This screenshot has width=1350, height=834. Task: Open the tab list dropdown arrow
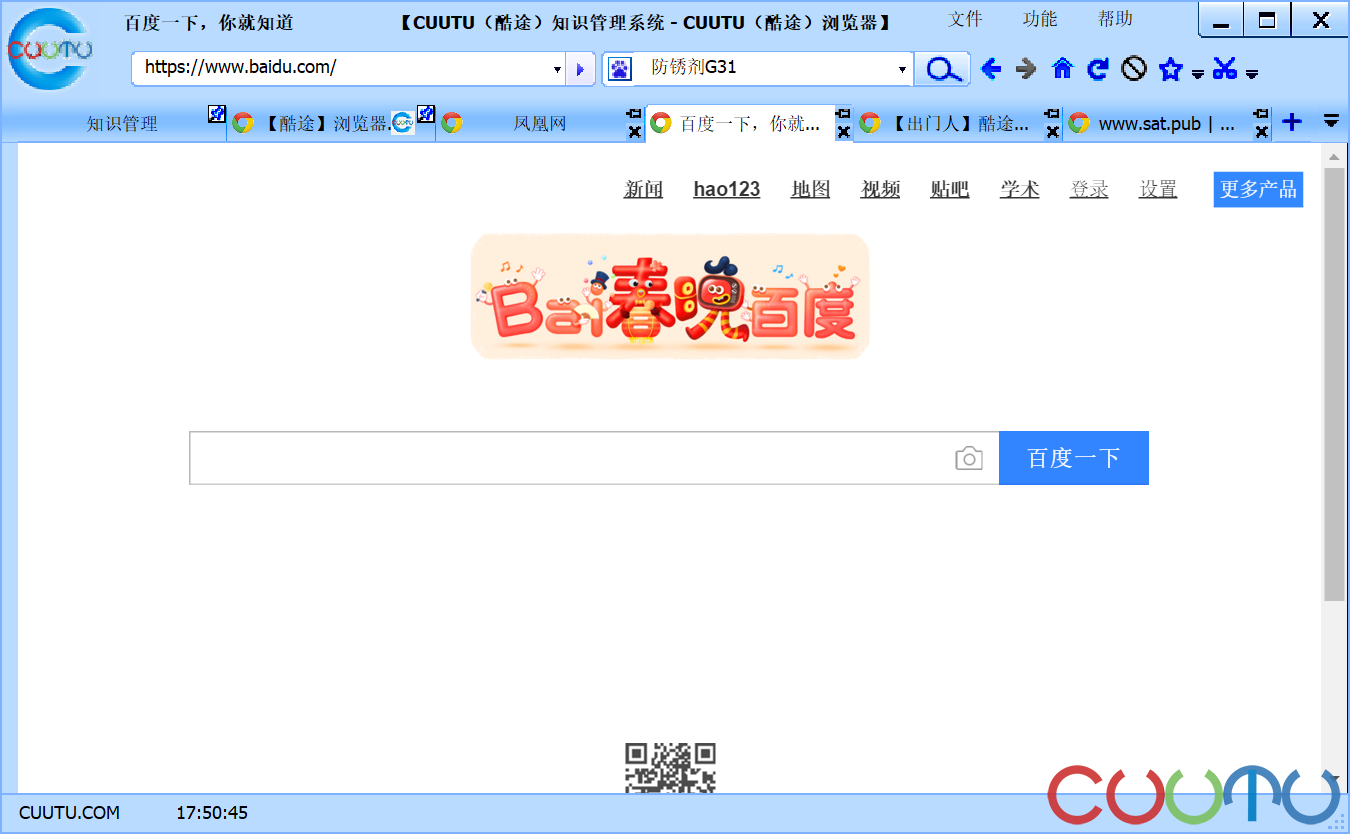(1331, 121)
